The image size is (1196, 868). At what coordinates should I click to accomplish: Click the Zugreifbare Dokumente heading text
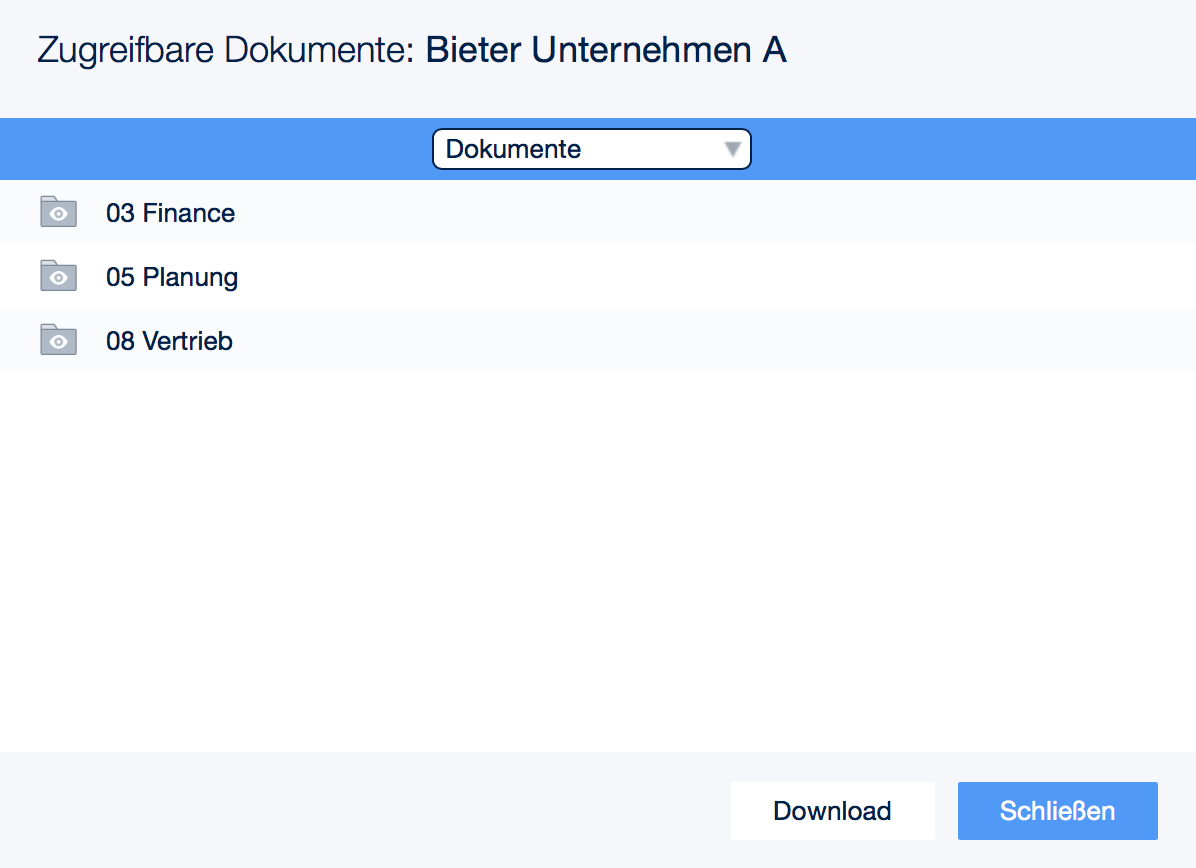(x=224, y=50)
